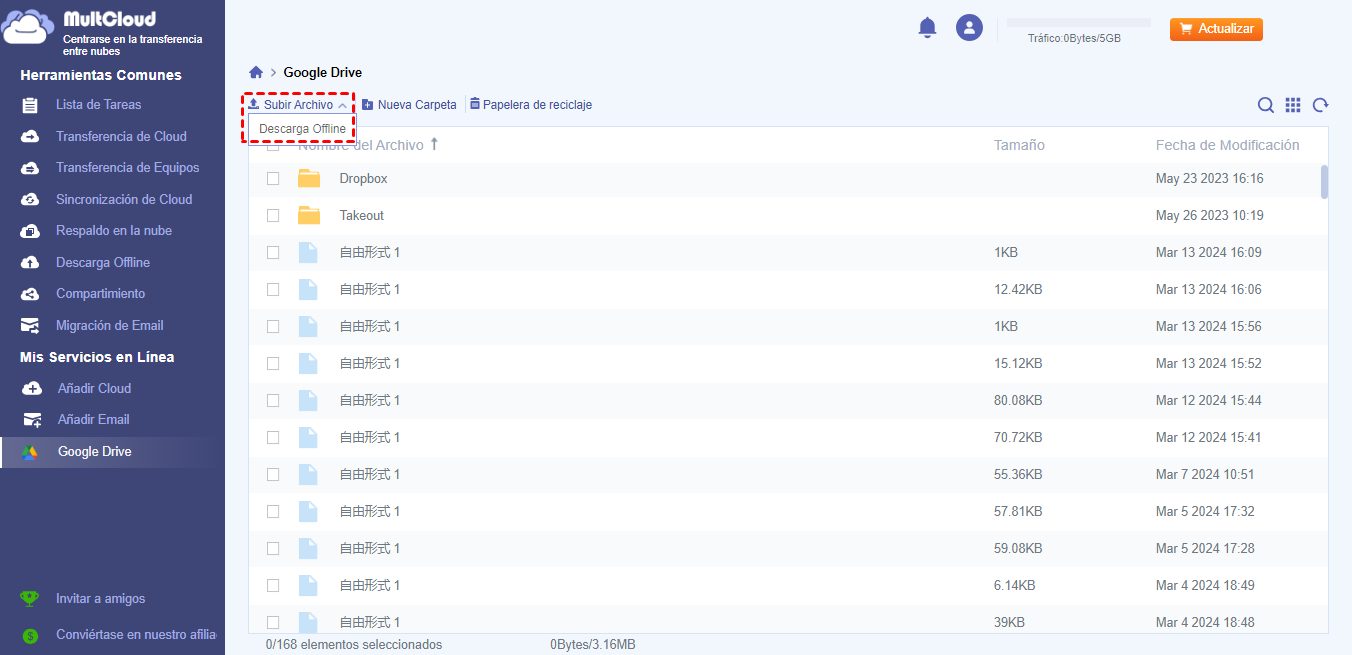Select checkbox for the 57.81KB file
This screenshot has height=655, width=1352.
click(273, 511)
